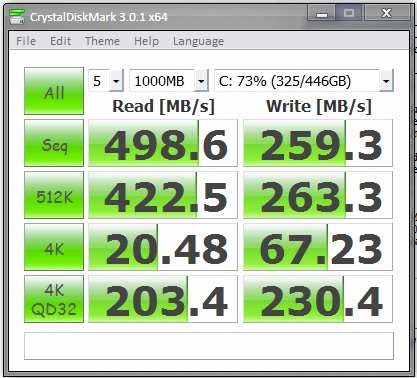The height and width of the screenshot is (378, 417).
Task: Open the Edit menu
Action: 60,41
